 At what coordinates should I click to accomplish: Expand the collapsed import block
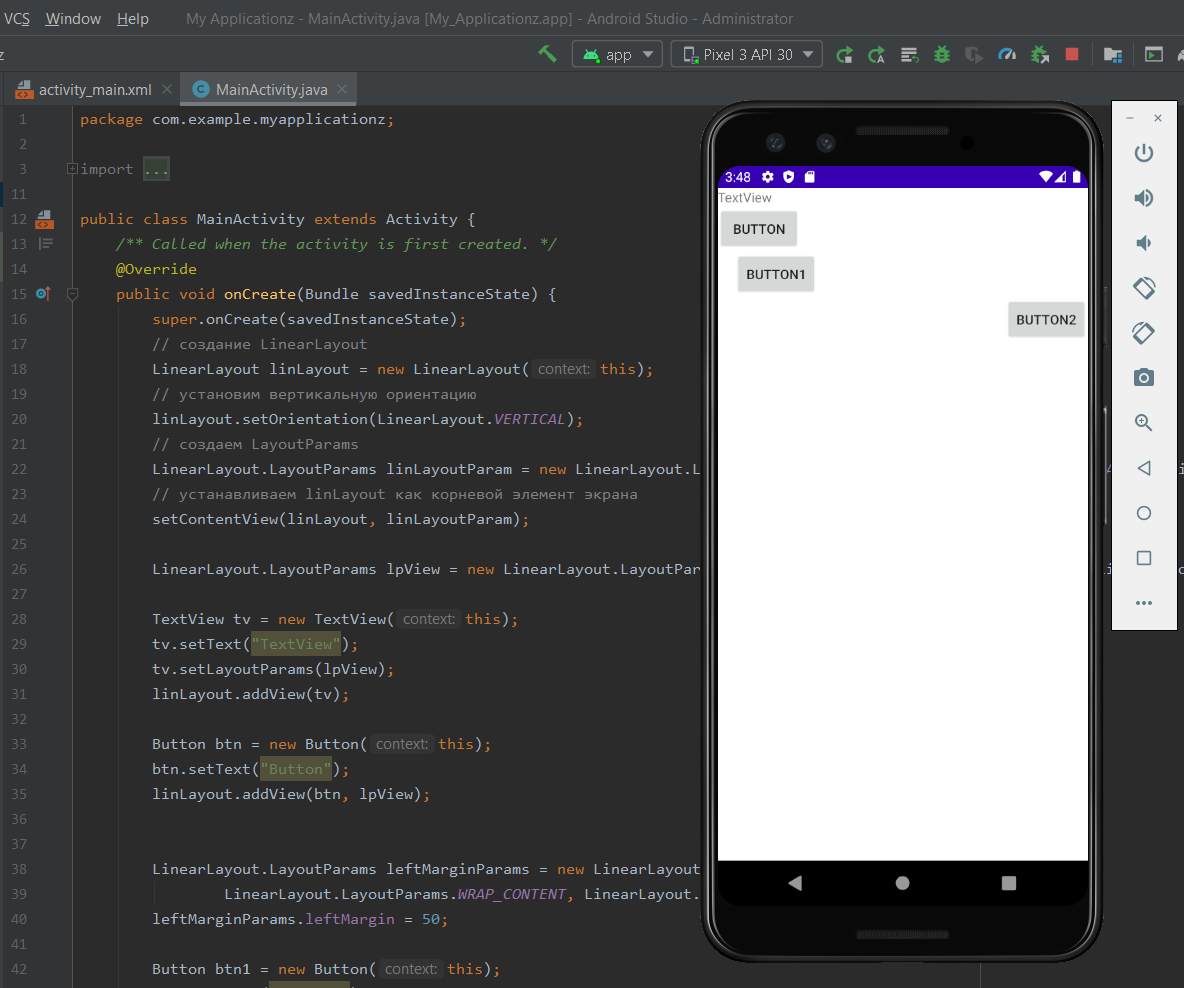(72, 169)
